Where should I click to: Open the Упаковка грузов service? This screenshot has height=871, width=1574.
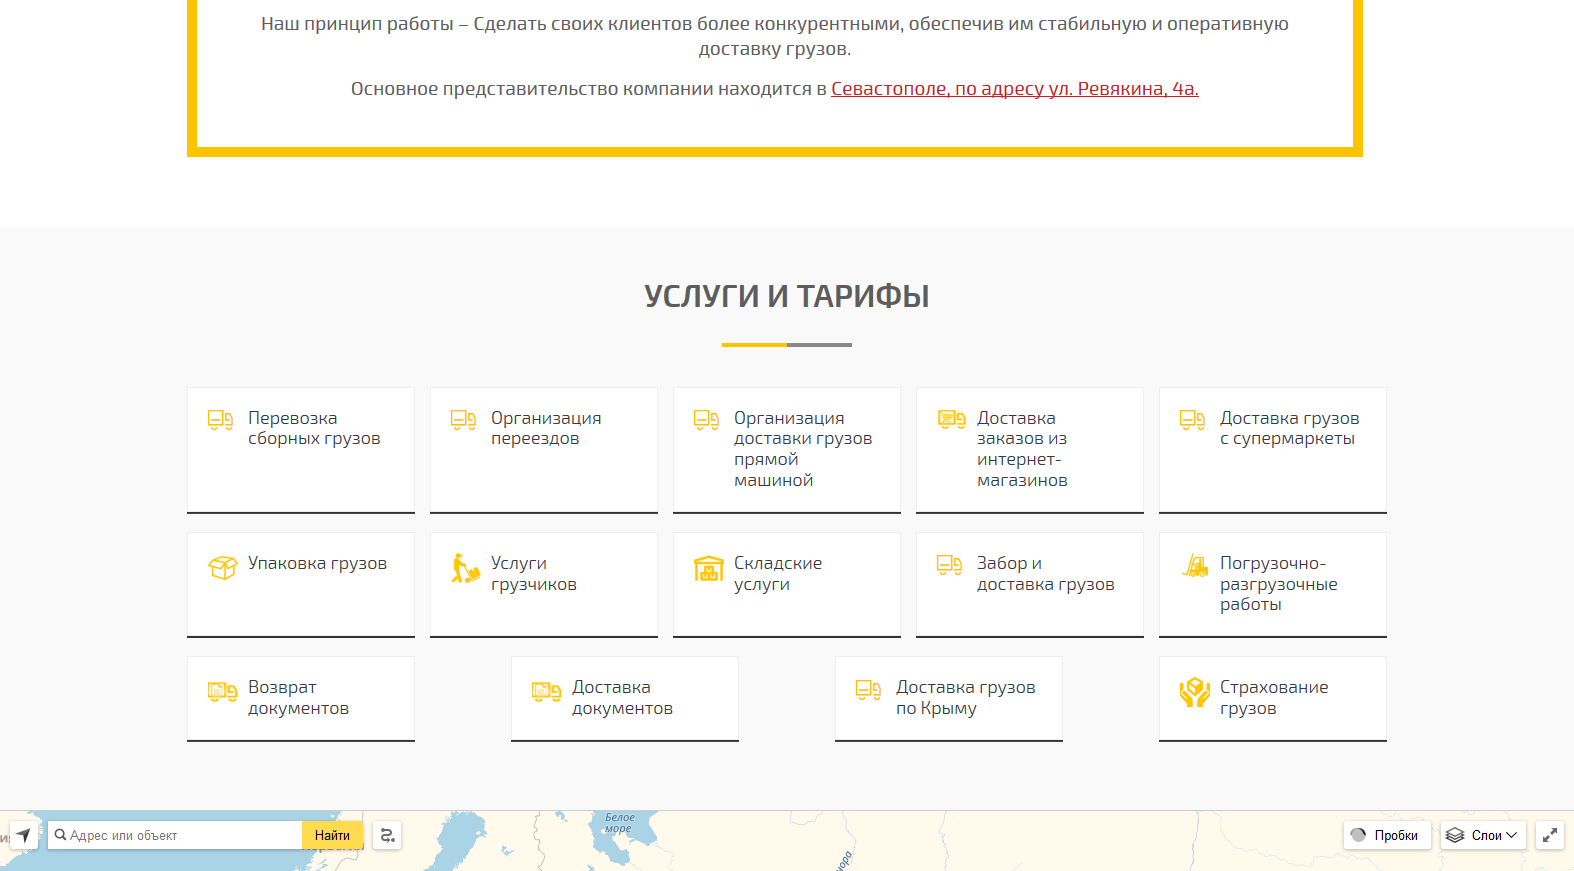(x=301, y=585)
